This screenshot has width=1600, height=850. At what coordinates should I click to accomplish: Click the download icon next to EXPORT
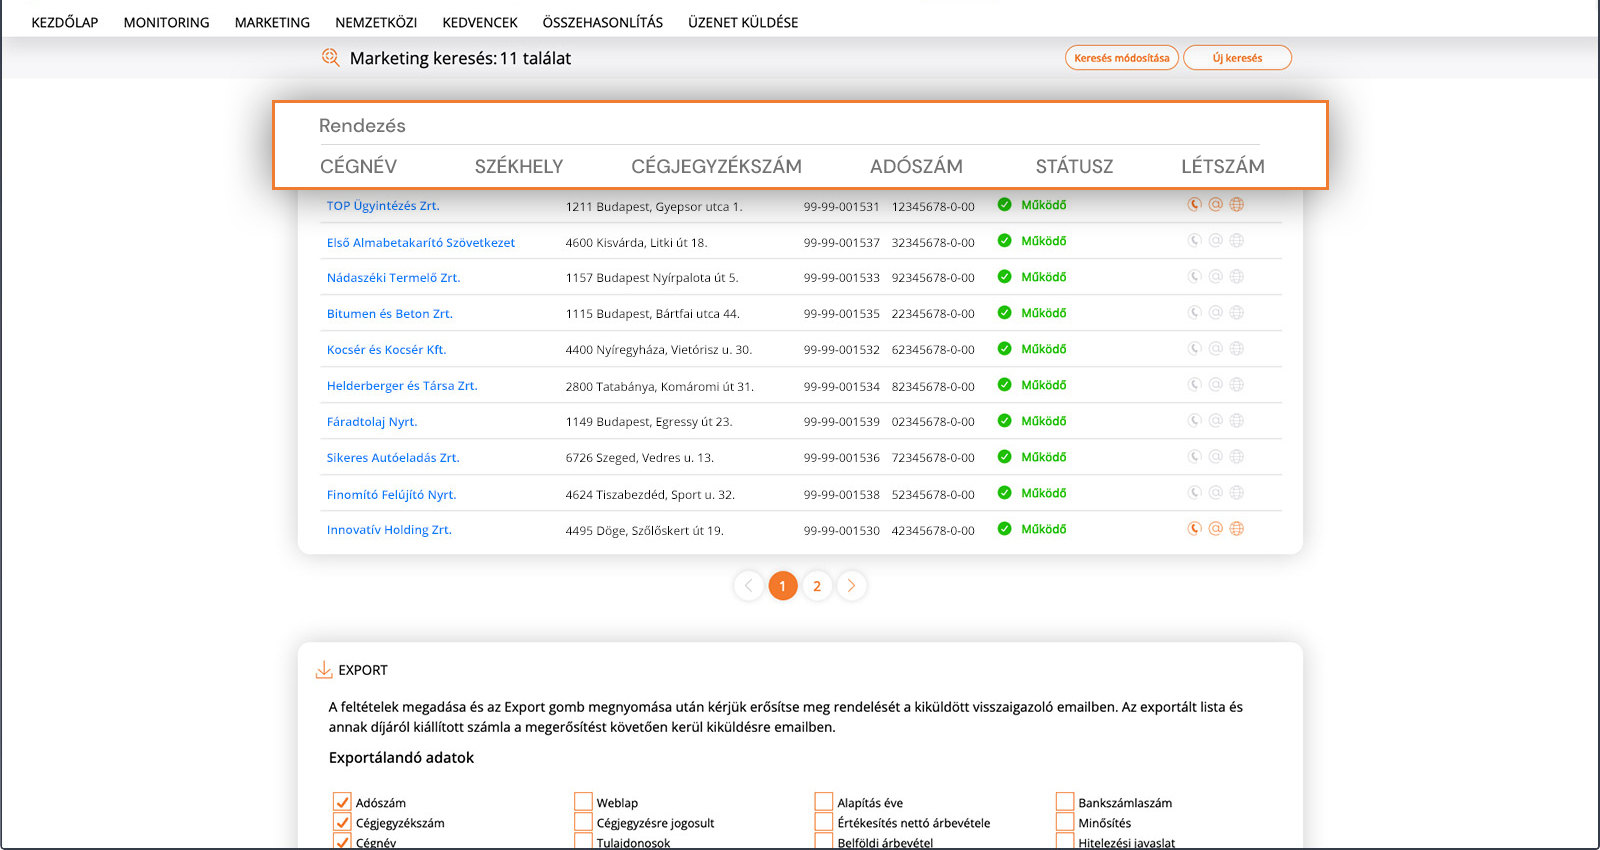pos(324,670)
